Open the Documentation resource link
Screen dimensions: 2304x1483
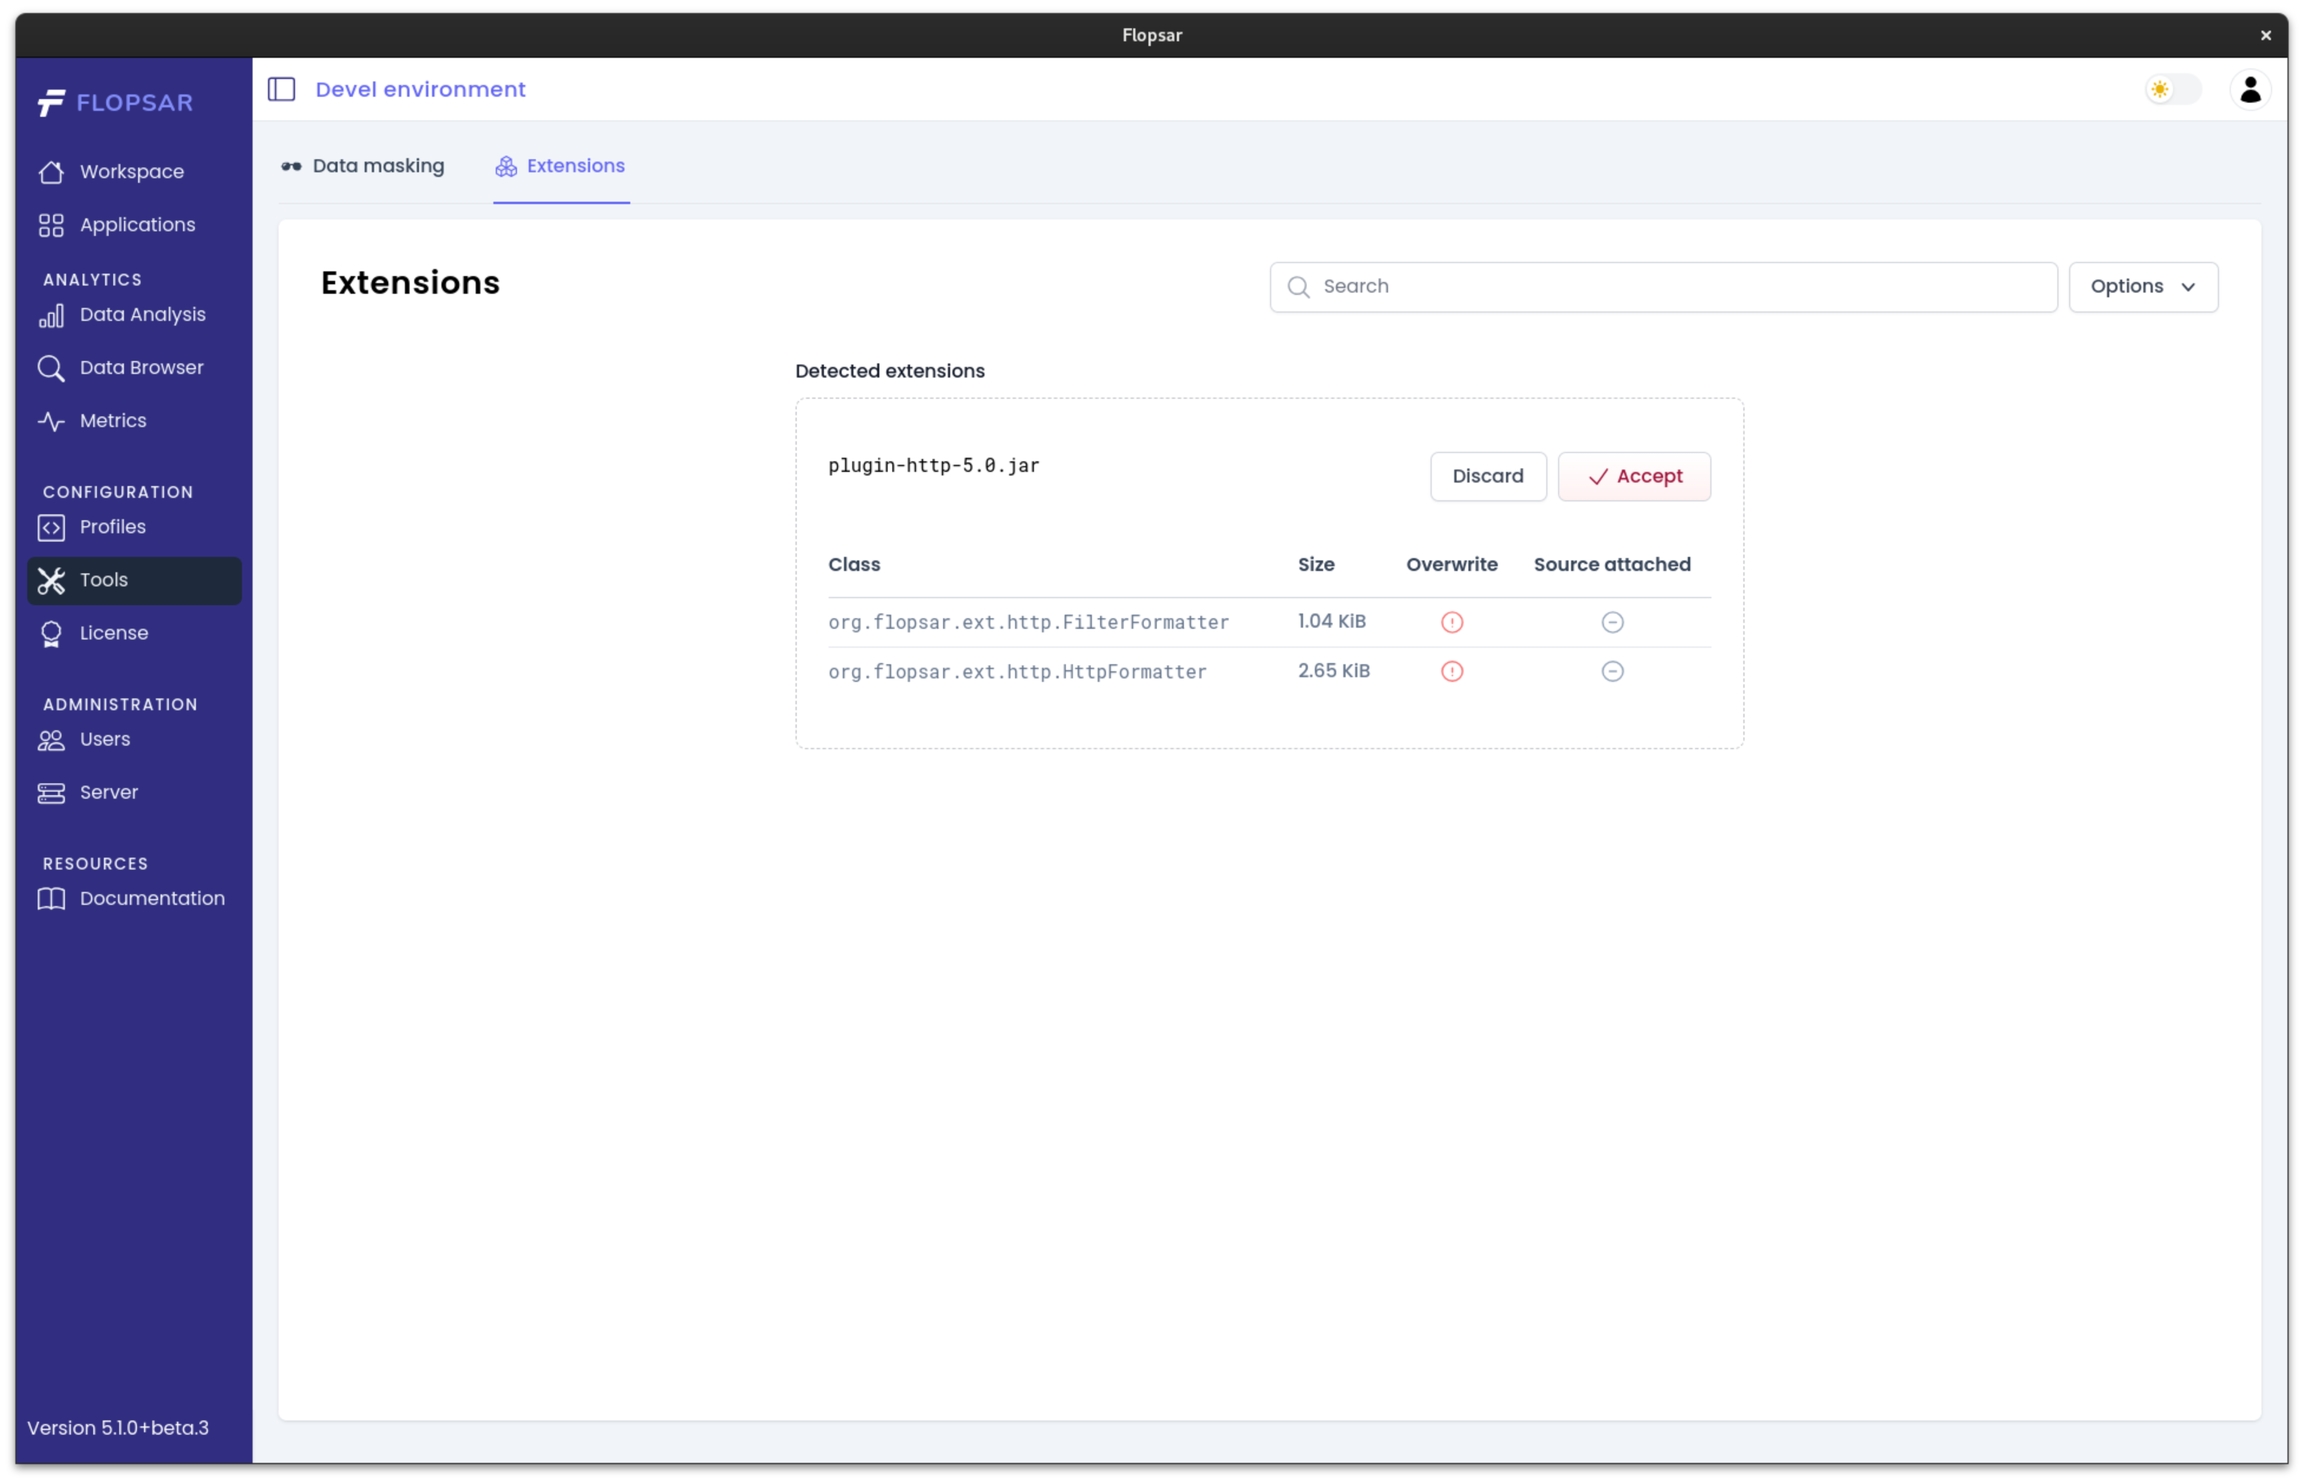[152, 898]
